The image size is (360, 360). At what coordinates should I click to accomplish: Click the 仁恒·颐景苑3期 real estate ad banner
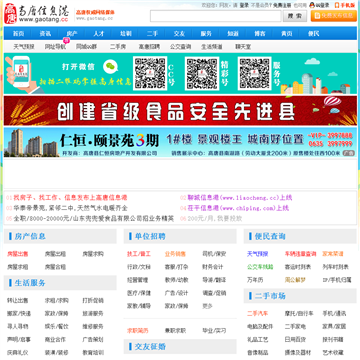tap(180, 142)
